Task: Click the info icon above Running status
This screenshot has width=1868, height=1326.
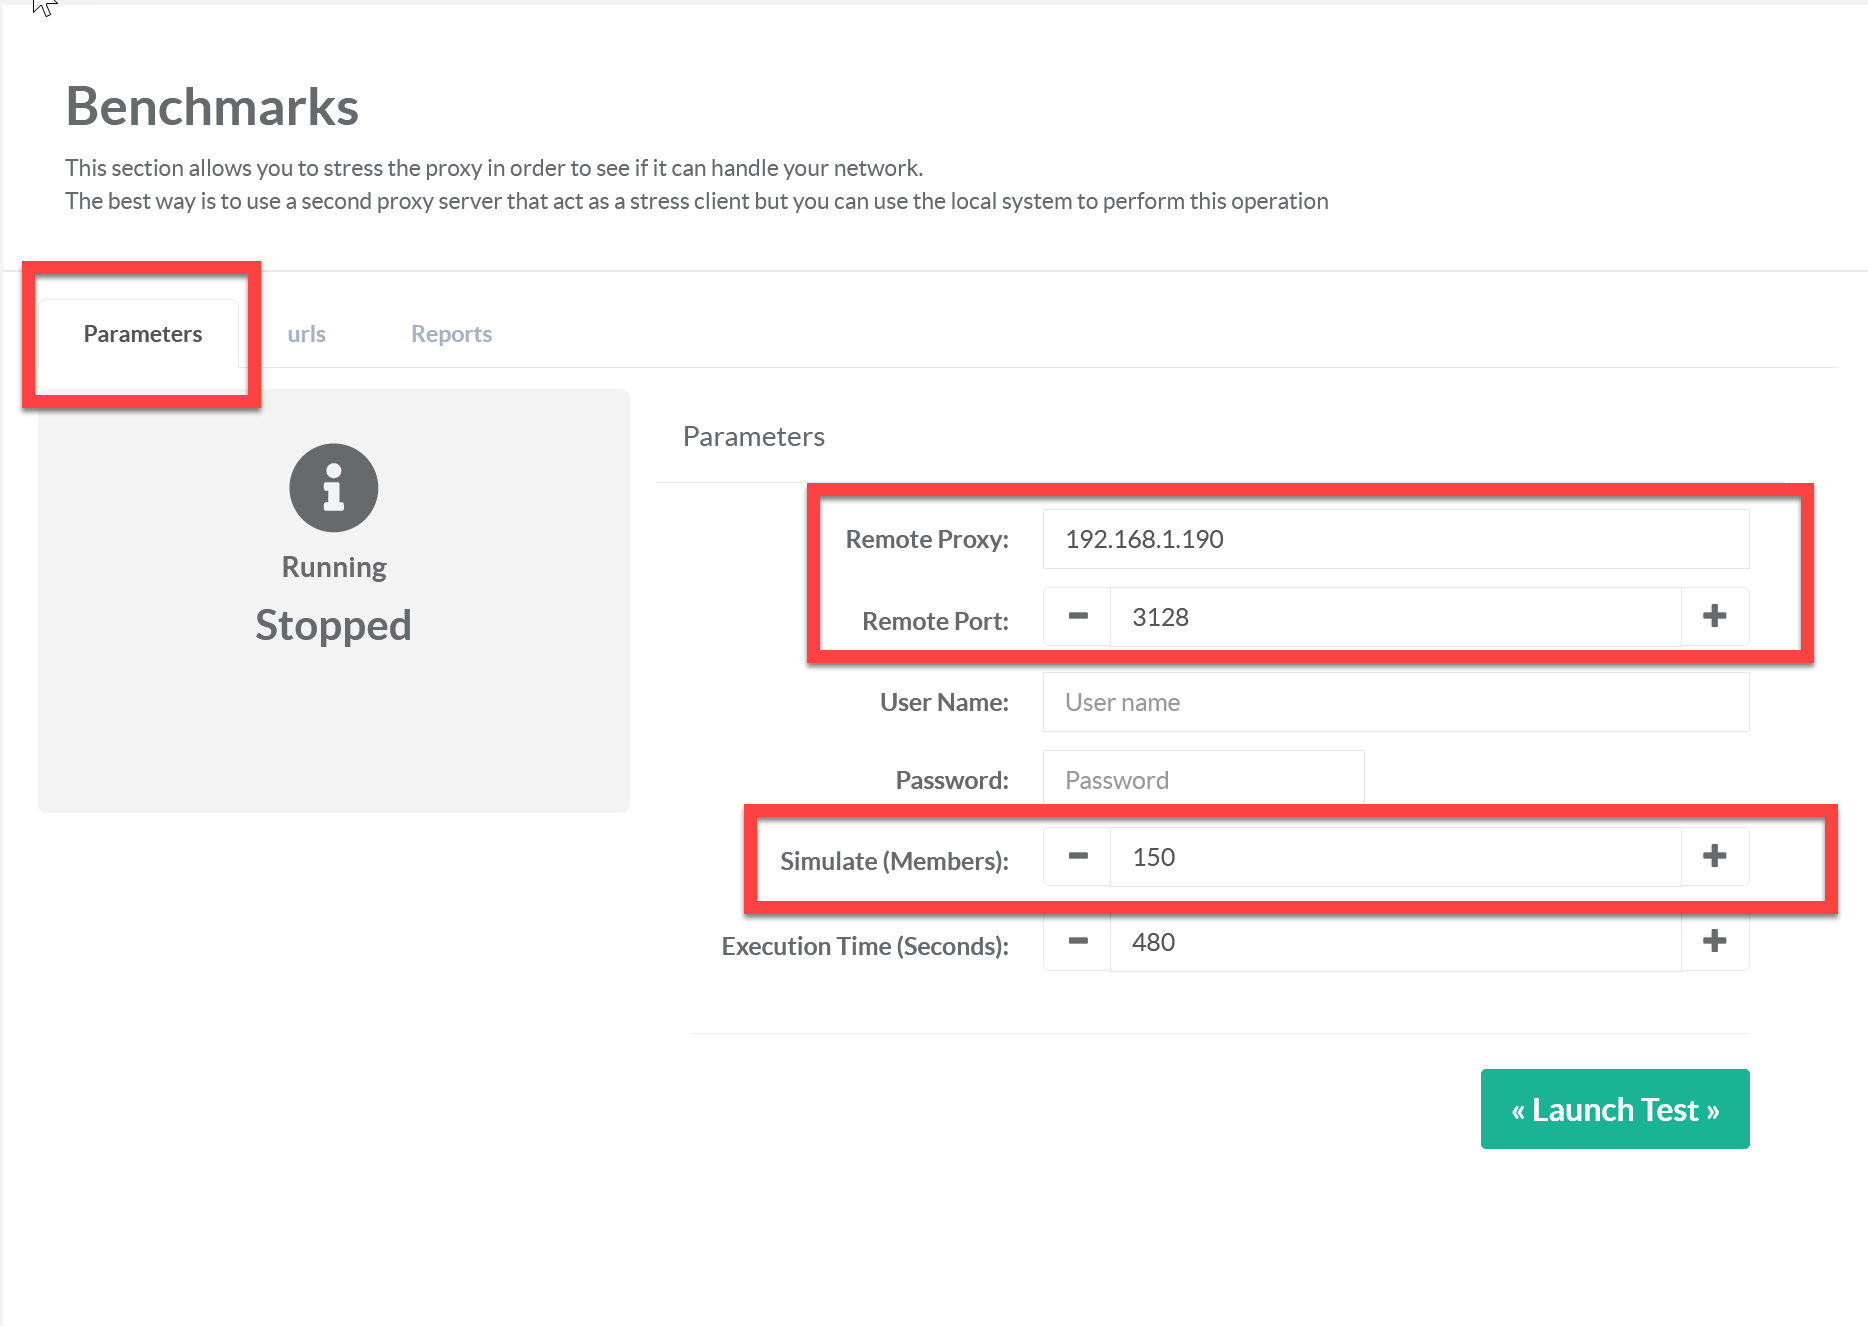Action: click(333, 488)
